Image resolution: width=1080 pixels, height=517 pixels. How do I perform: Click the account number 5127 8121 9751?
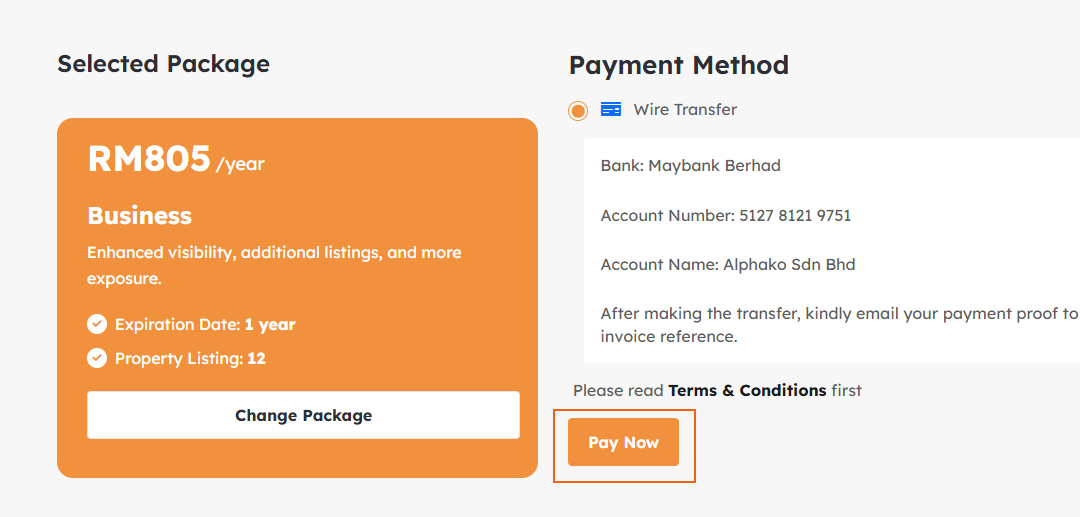795,215
